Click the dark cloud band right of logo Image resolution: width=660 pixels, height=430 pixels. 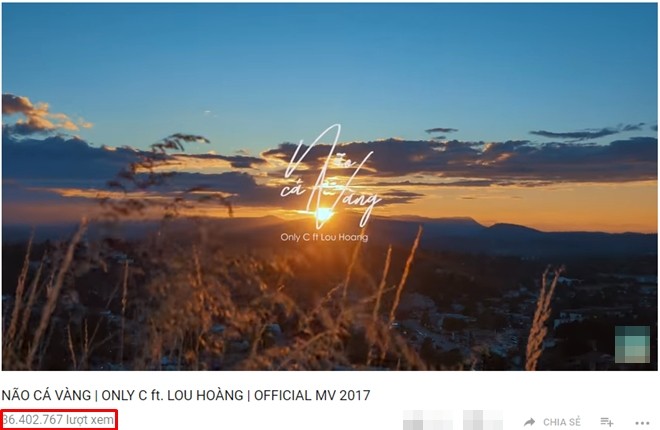[x=514, y=162]
